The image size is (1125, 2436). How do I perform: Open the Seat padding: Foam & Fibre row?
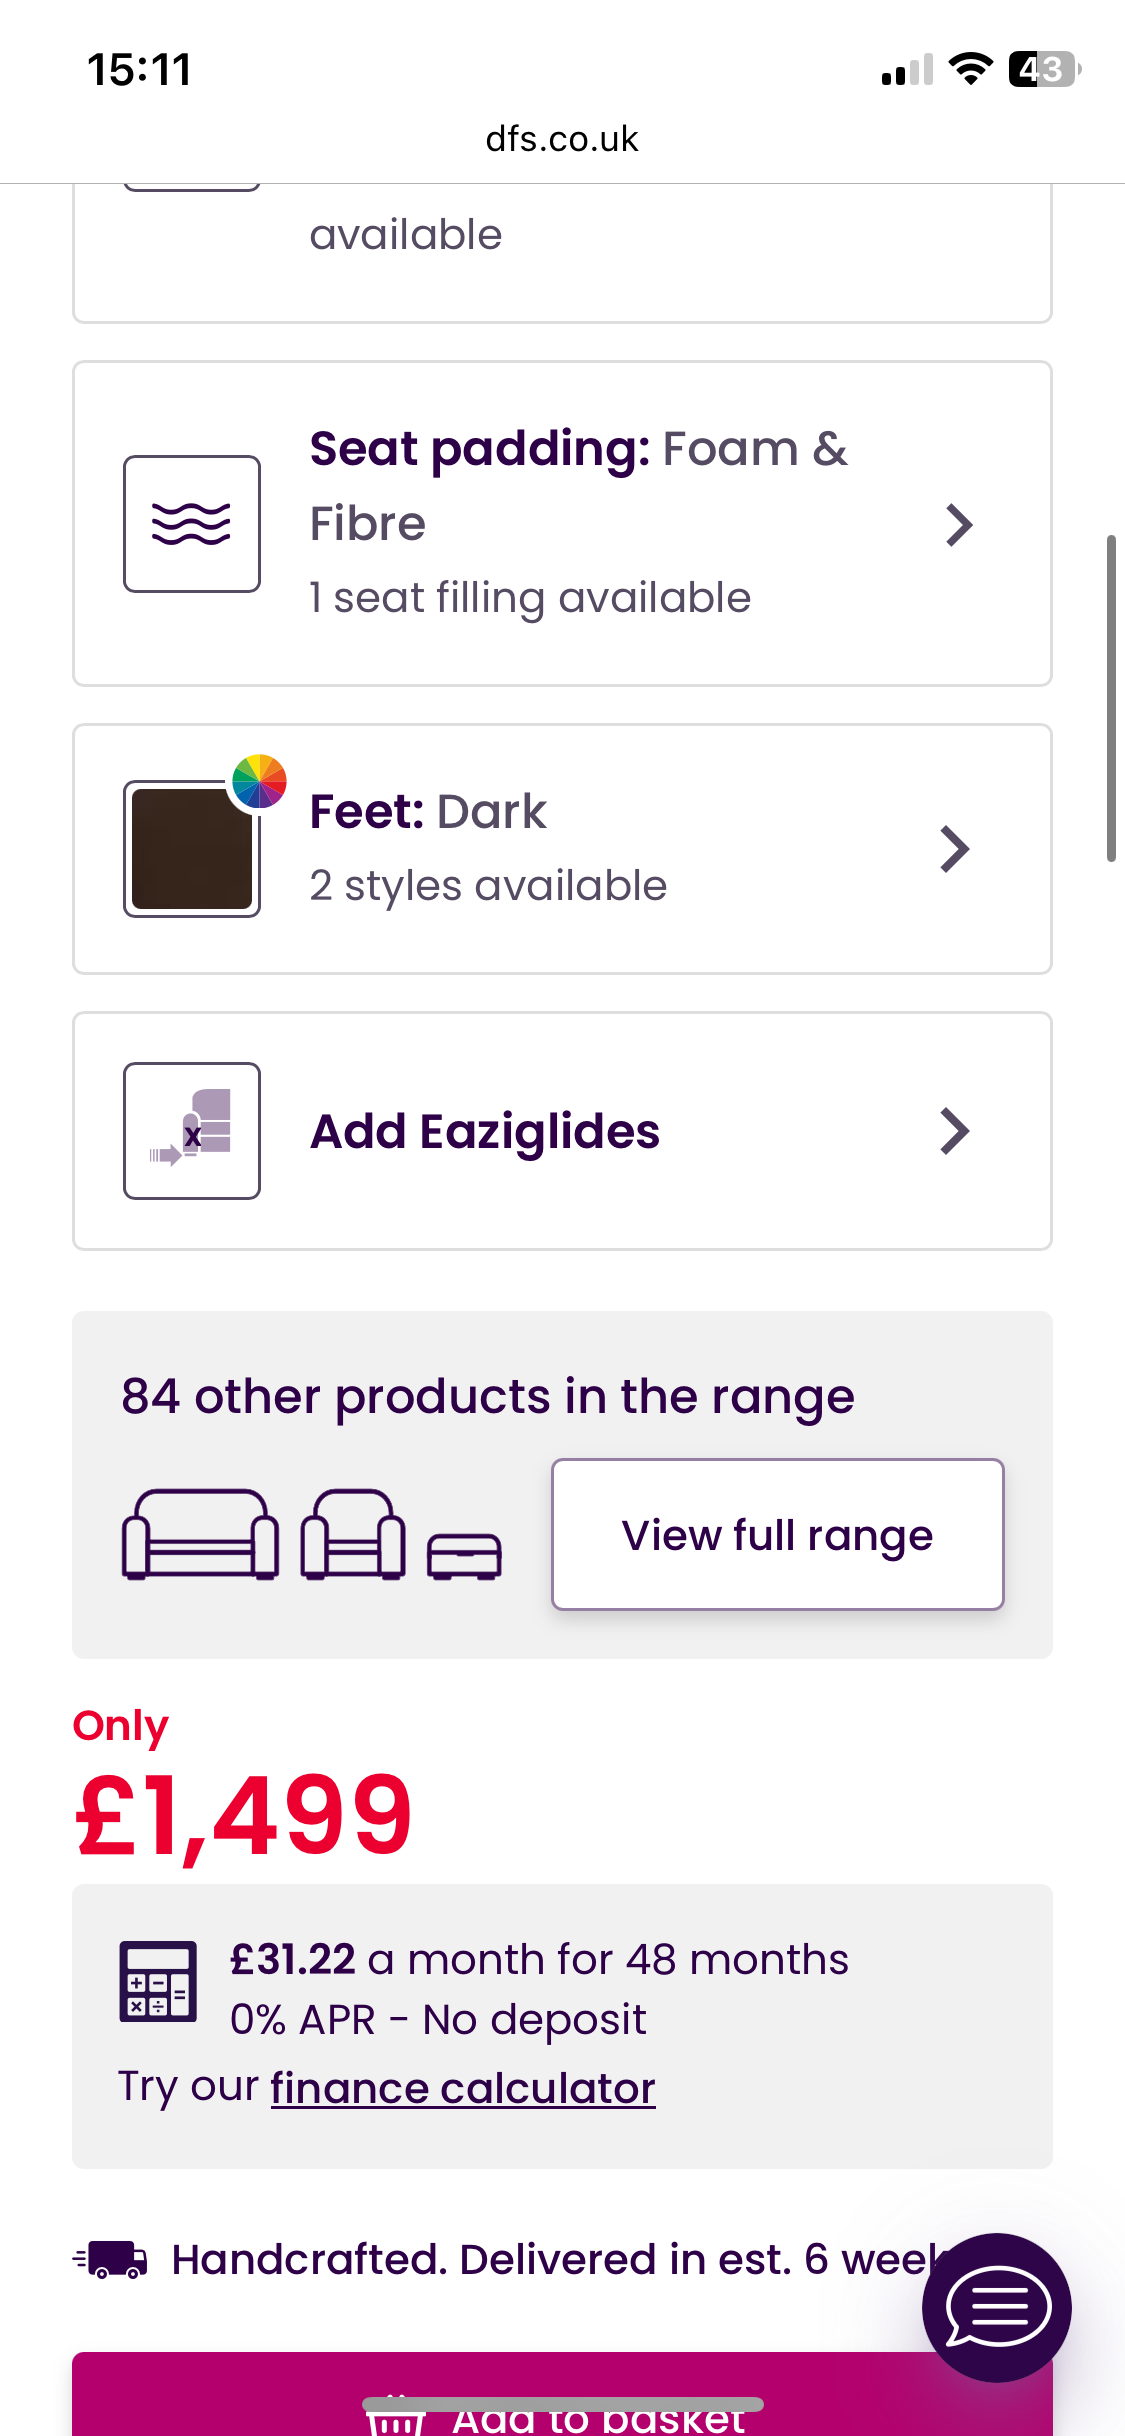point(562,524)
